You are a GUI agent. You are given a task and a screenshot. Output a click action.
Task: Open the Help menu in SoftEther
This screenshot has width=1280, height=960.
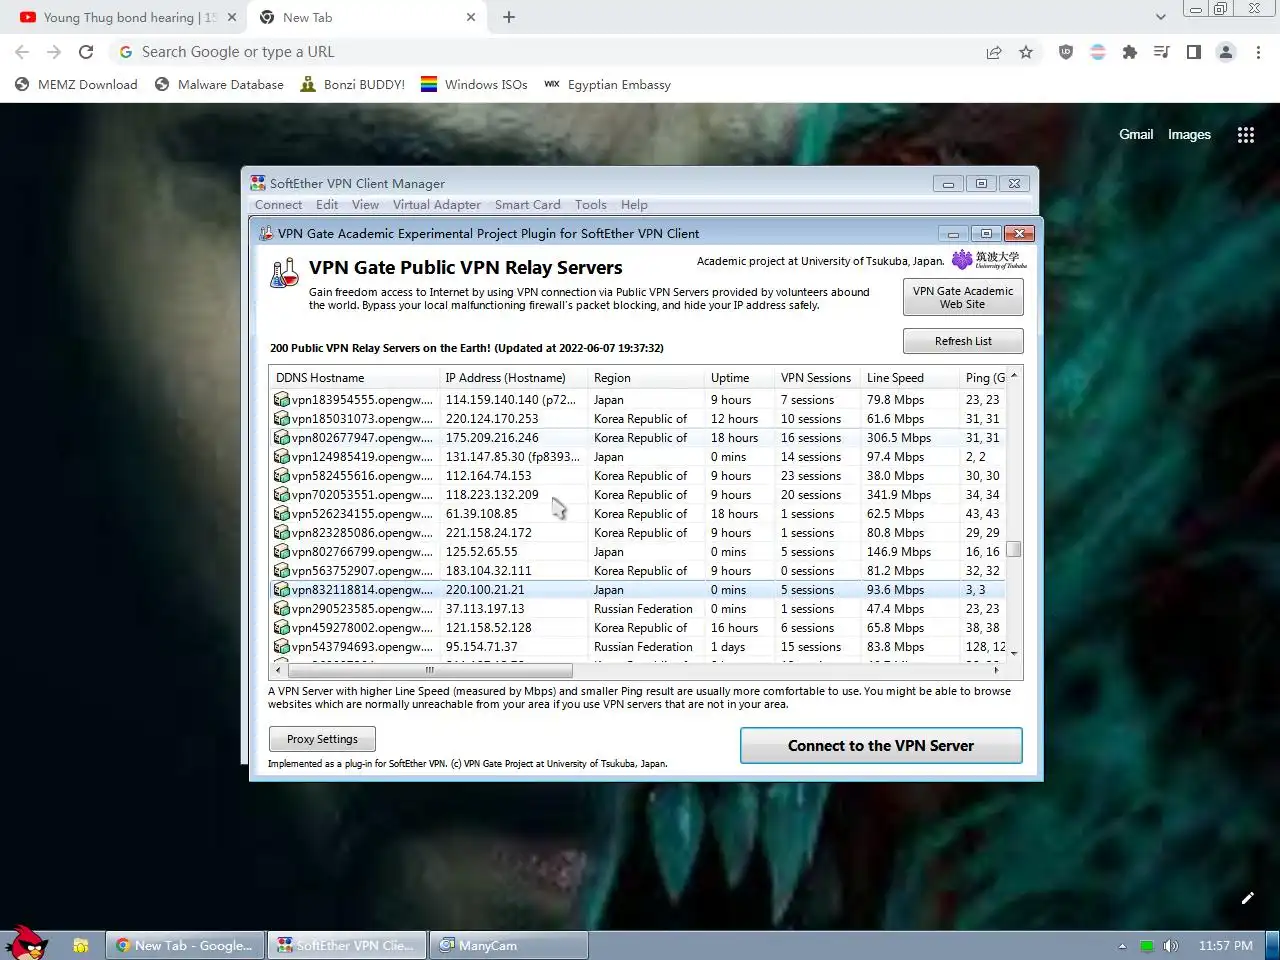pyautogui.click(x=634, y=205)
